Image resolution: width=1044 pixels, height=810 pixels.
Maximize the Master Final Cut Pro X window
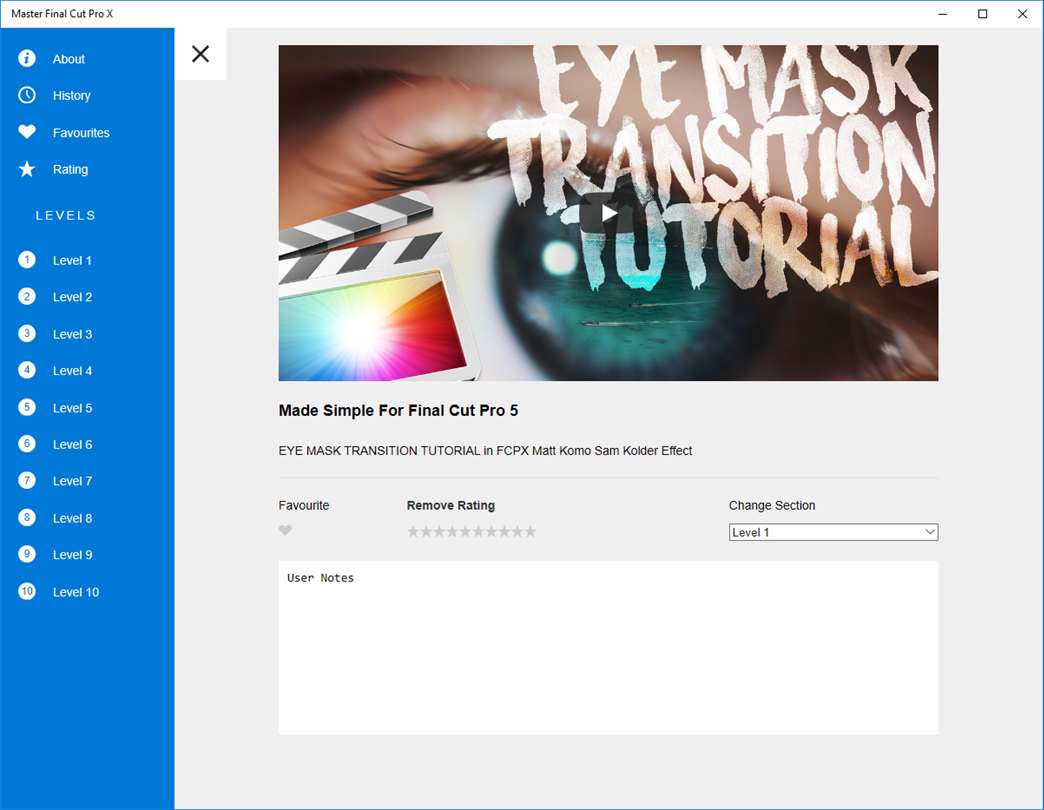tap(982, 14)
